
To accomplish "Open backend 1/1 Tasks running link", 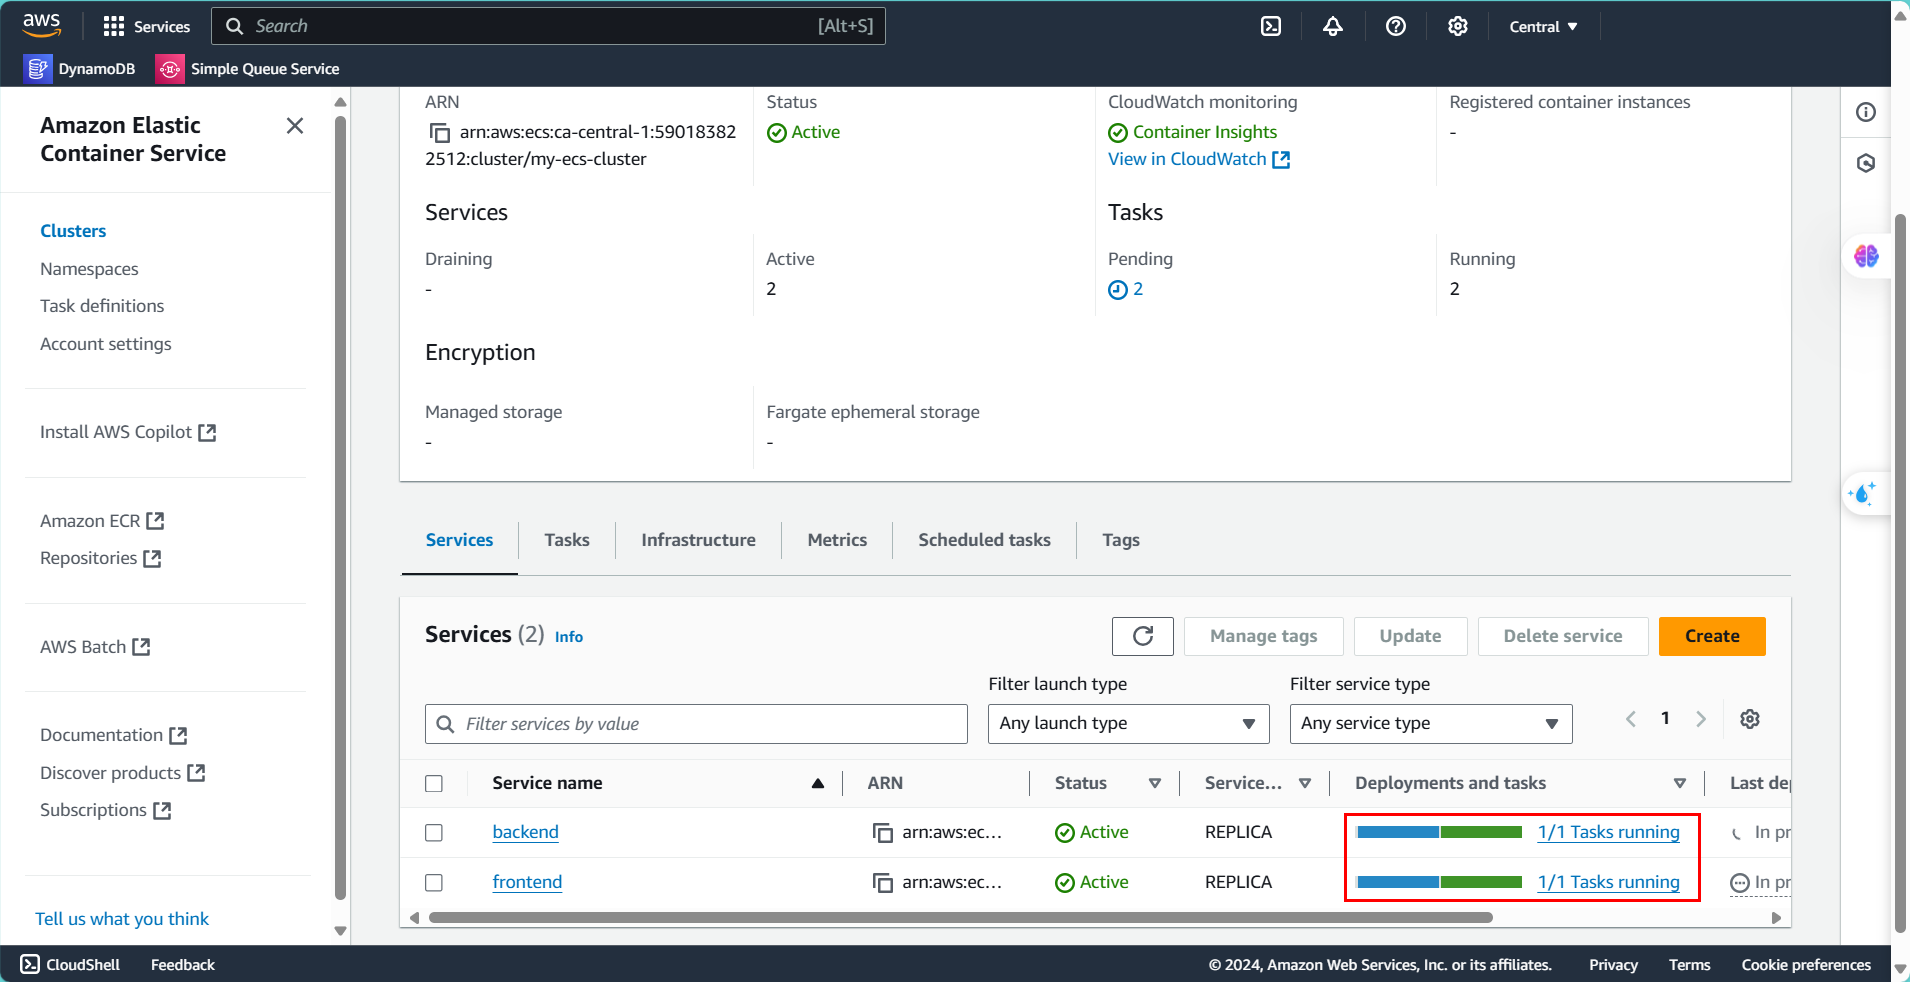I will pyautogui.click(x=1608, y=832).
